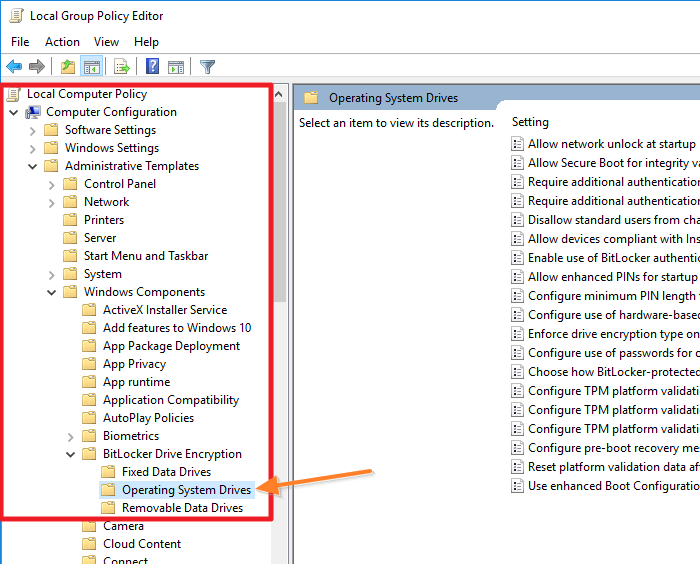The height and width of the screenshot is (564, 700).
Task: Open the File menu
Action: (20, 42)
